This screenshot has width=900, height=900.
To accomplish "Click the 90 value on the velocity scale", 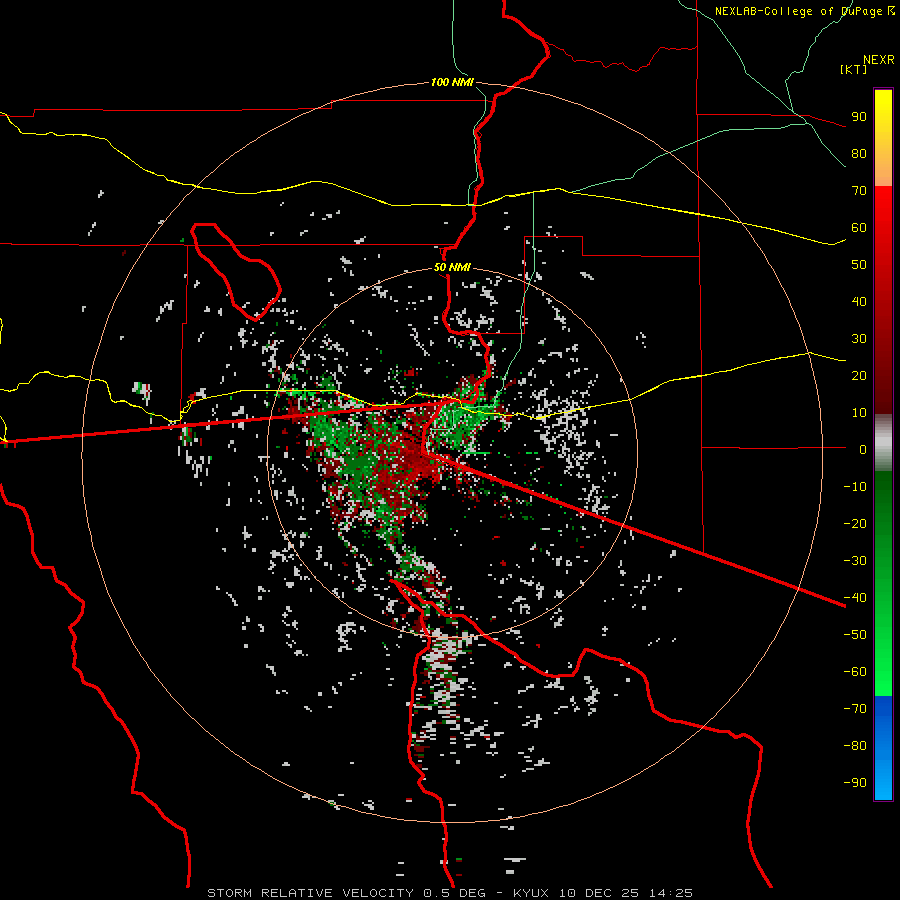I will 859,117.
